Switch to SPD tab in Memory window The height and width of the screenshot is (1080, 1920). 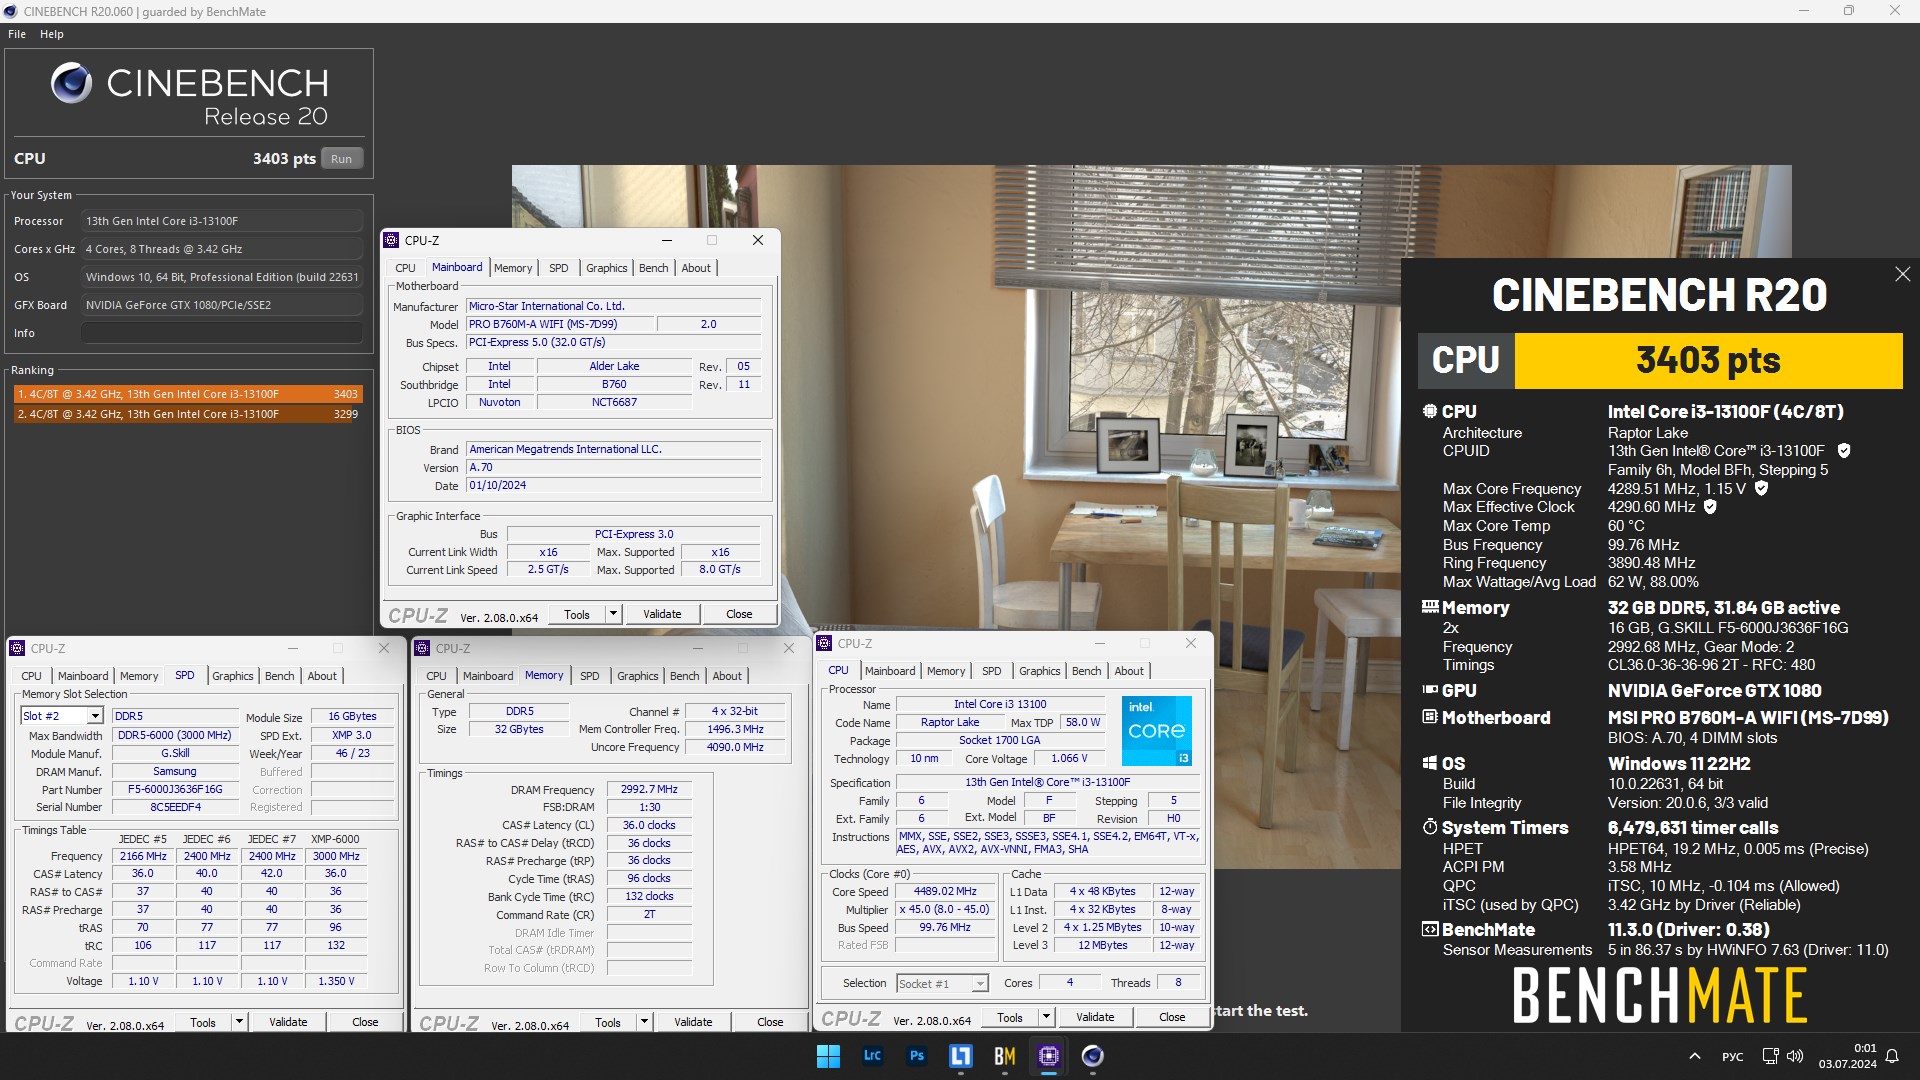coord(590,676)
